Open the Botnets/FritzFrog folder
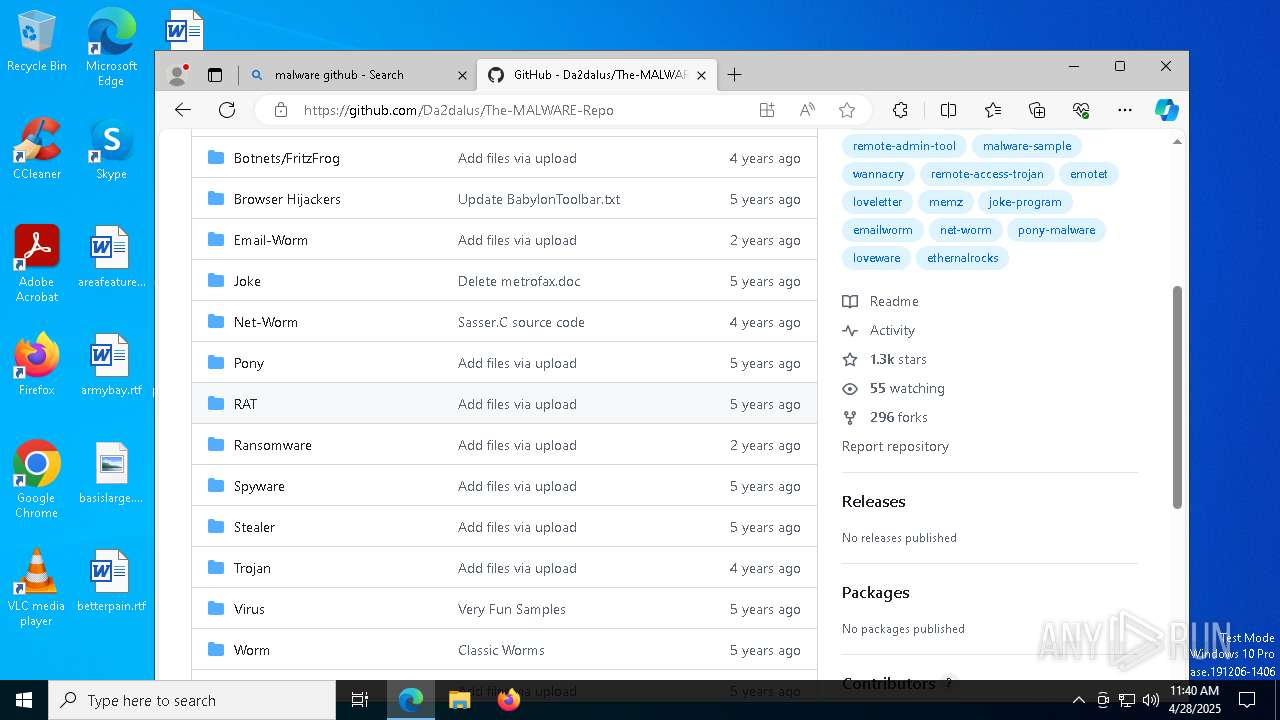The image size is (1280, 720). (x=286, y=158)
